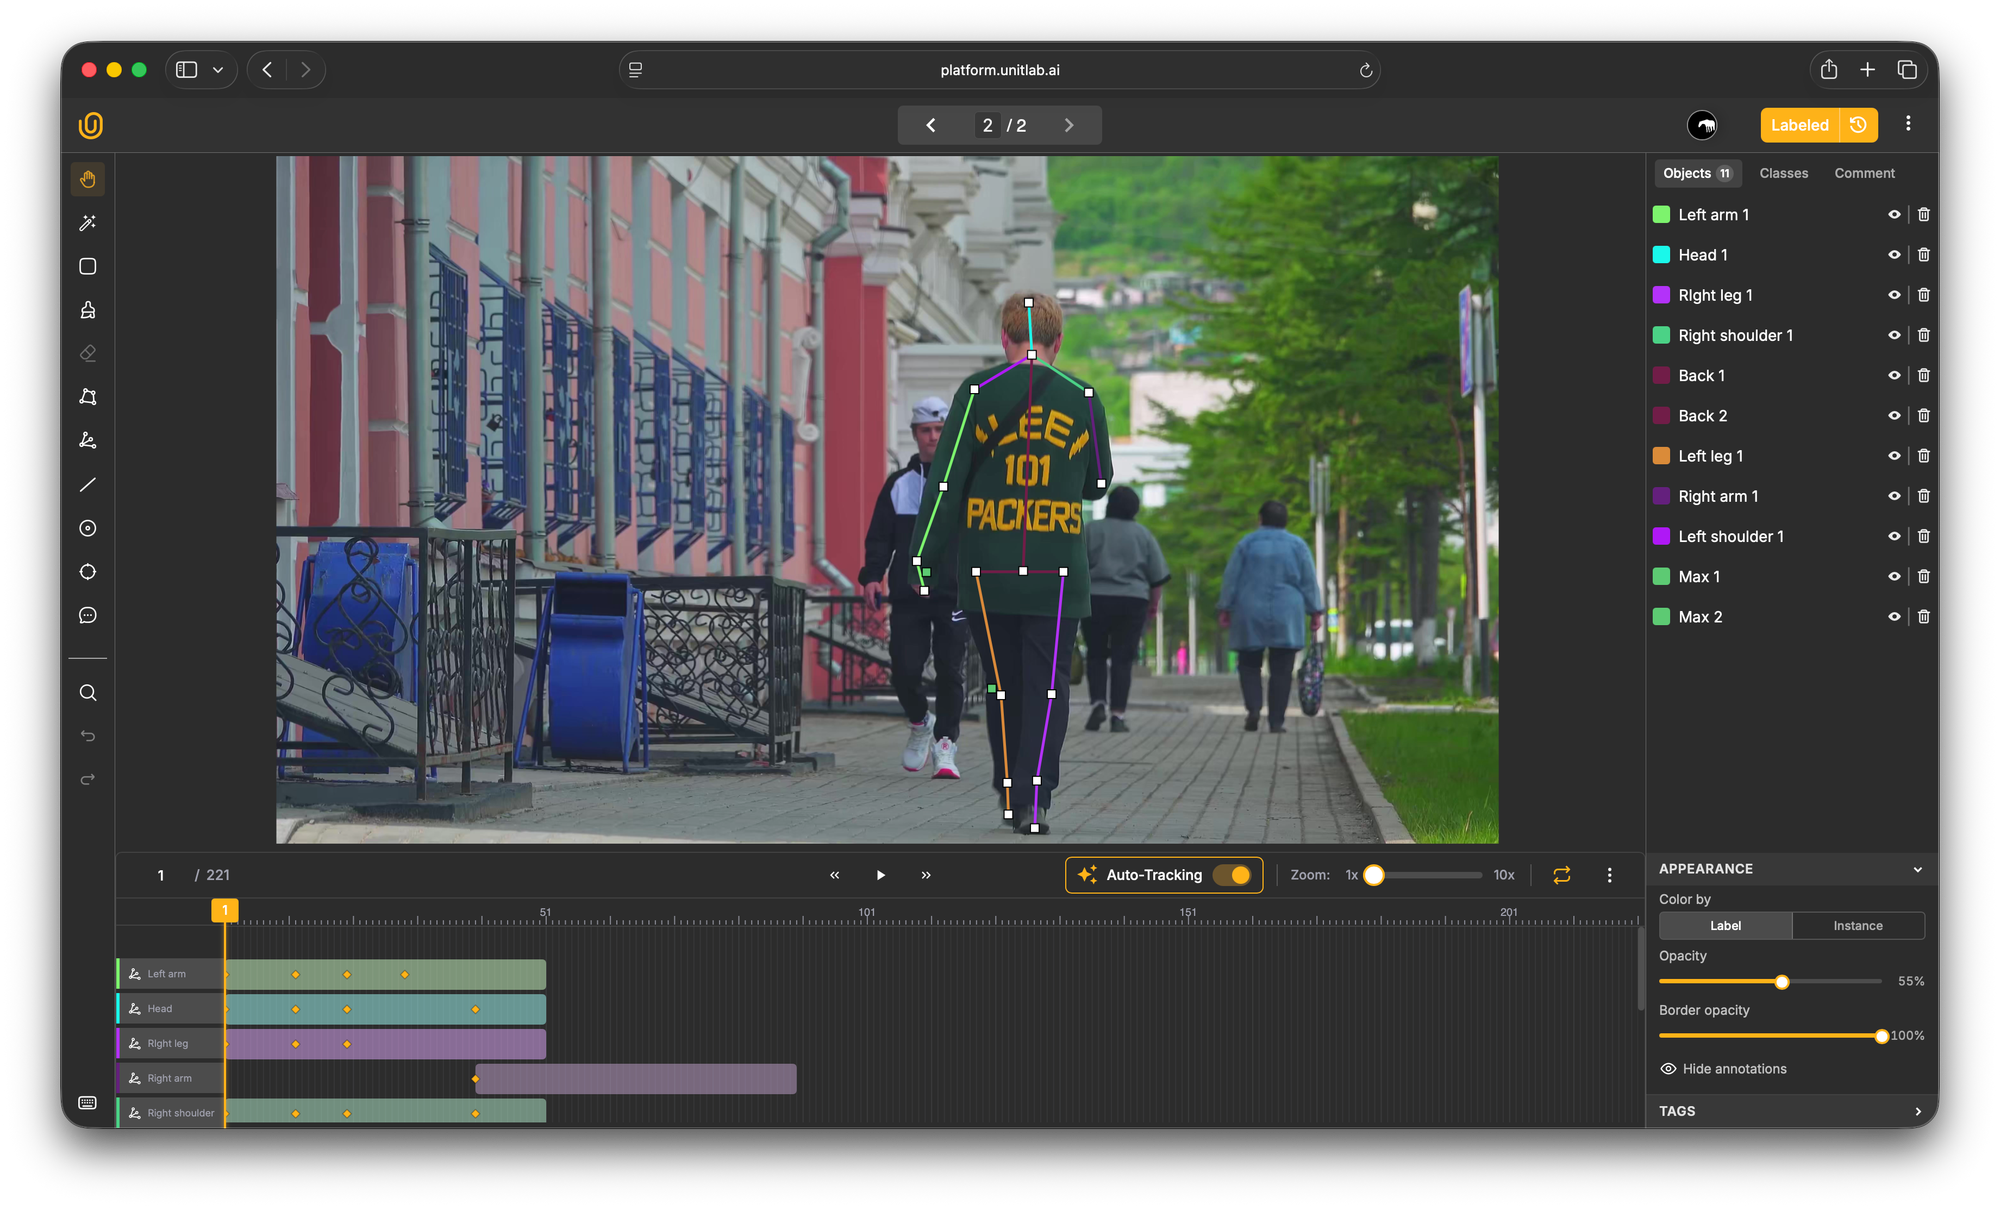Switch to the Classes tab
This screenshot has width=2000, height=1209.
tap(1783, 173)
